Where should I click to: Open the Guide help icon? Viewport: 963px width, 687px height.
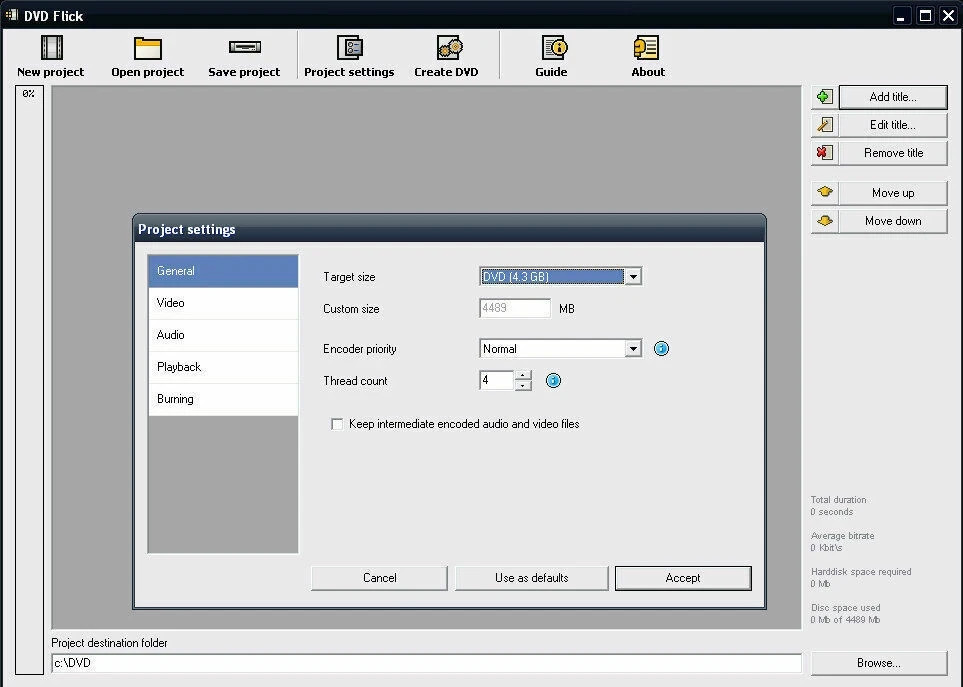(x=551, y=54)
